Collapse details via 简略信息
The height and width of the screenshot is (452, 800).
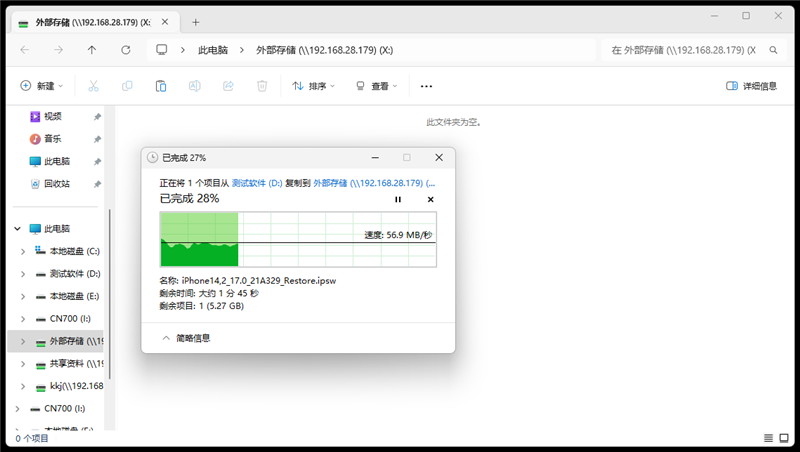[x=186, y=338]
